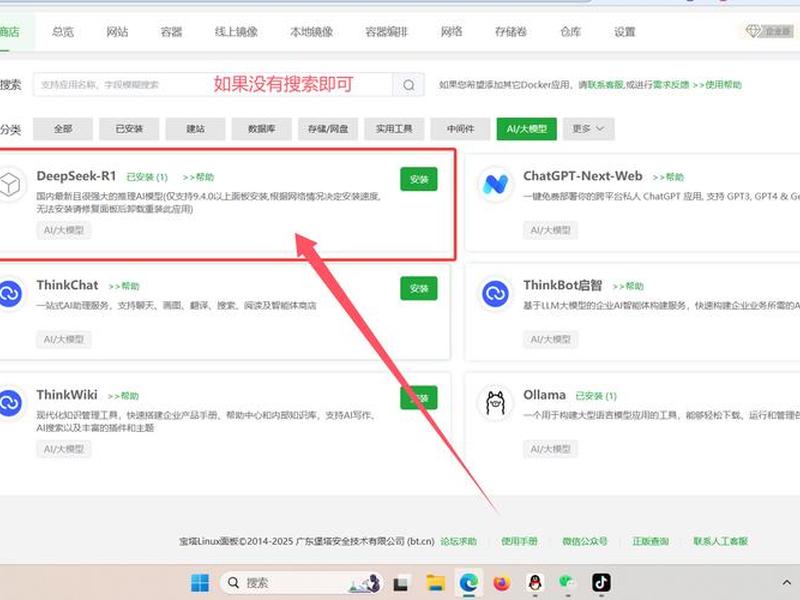Click the 需求反馈 link

(670, 85)
